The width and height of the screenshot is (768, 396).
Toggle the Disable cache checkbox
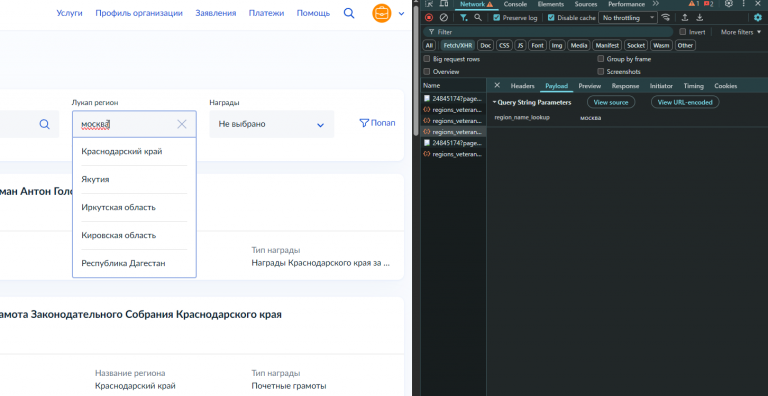551,18
